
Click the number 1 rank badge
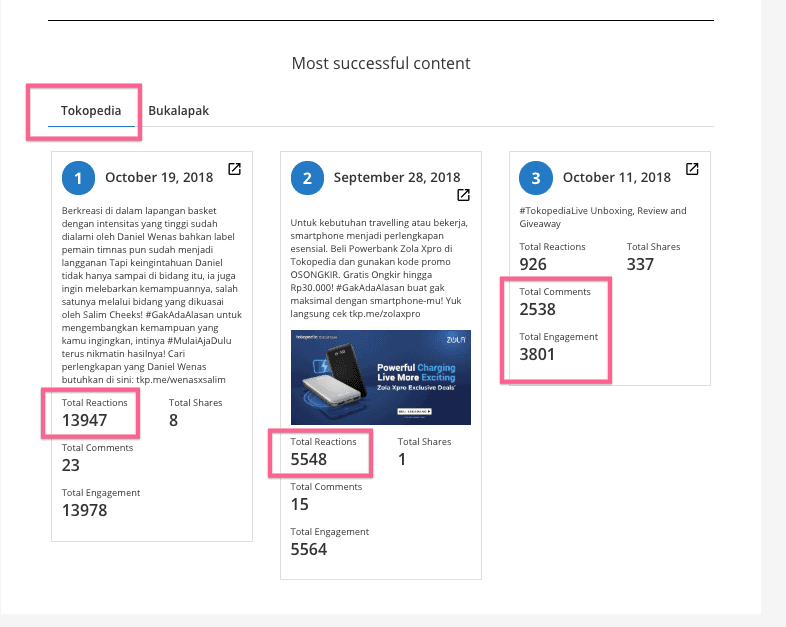coord(78,178)
